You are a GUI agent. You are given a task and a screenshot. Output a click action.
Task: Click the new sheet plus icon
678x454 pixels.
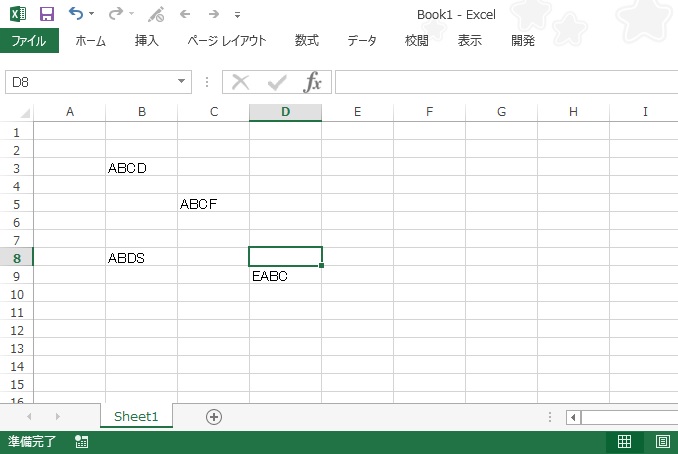[x=213, y=417]
